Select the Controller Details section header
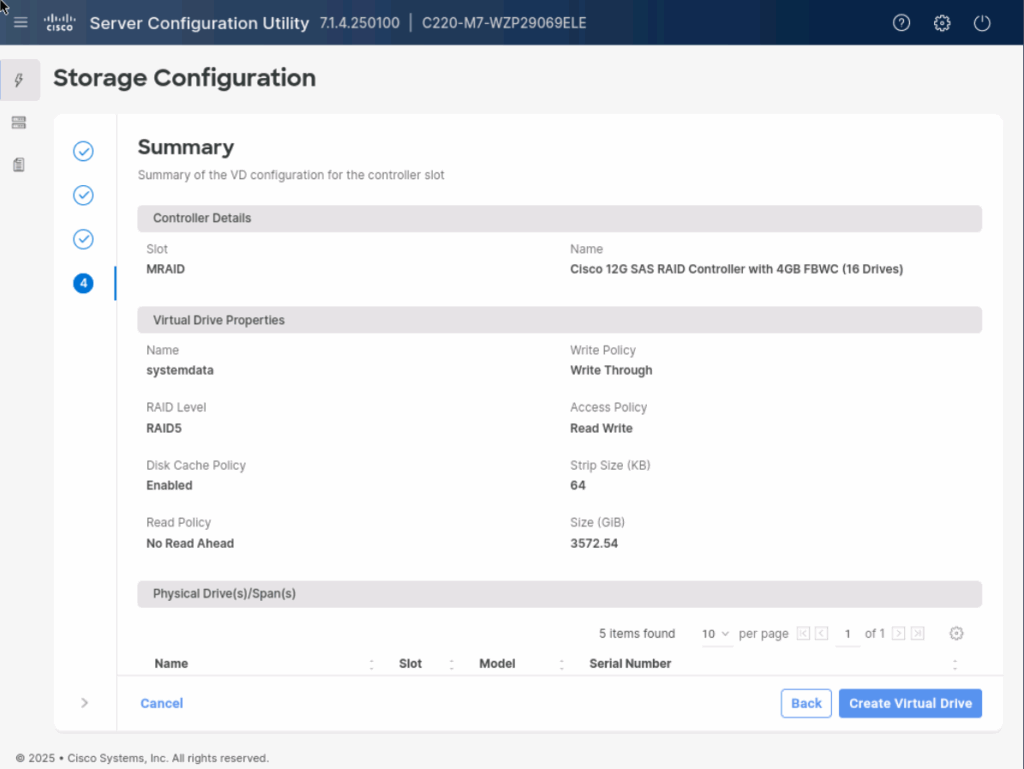The height and width of the screenshot is (769, 1024). click(560, 218)
